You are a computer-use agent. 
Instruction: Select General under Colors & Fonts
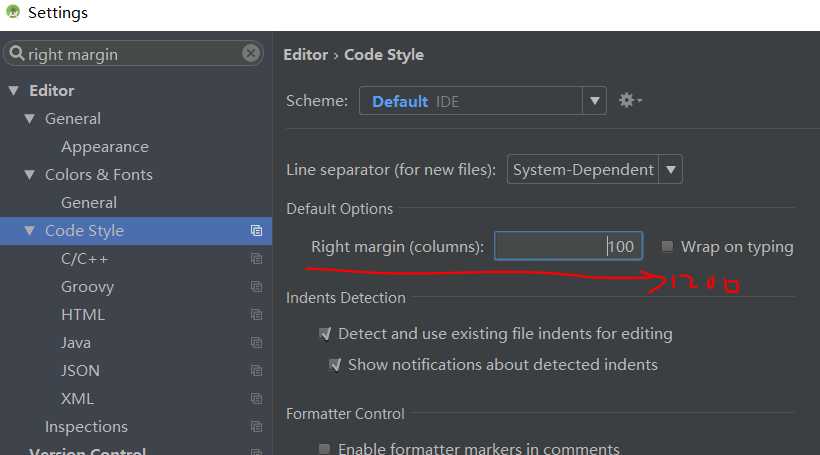[x=88, y=203]
